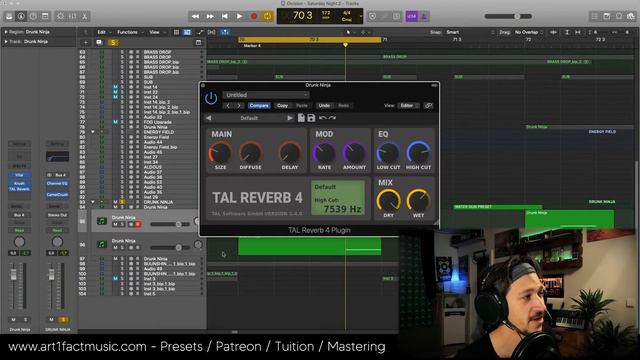Click the TAL undo curved arrow icon
This screenshot has width=640, height=360.
pos(322,118)
